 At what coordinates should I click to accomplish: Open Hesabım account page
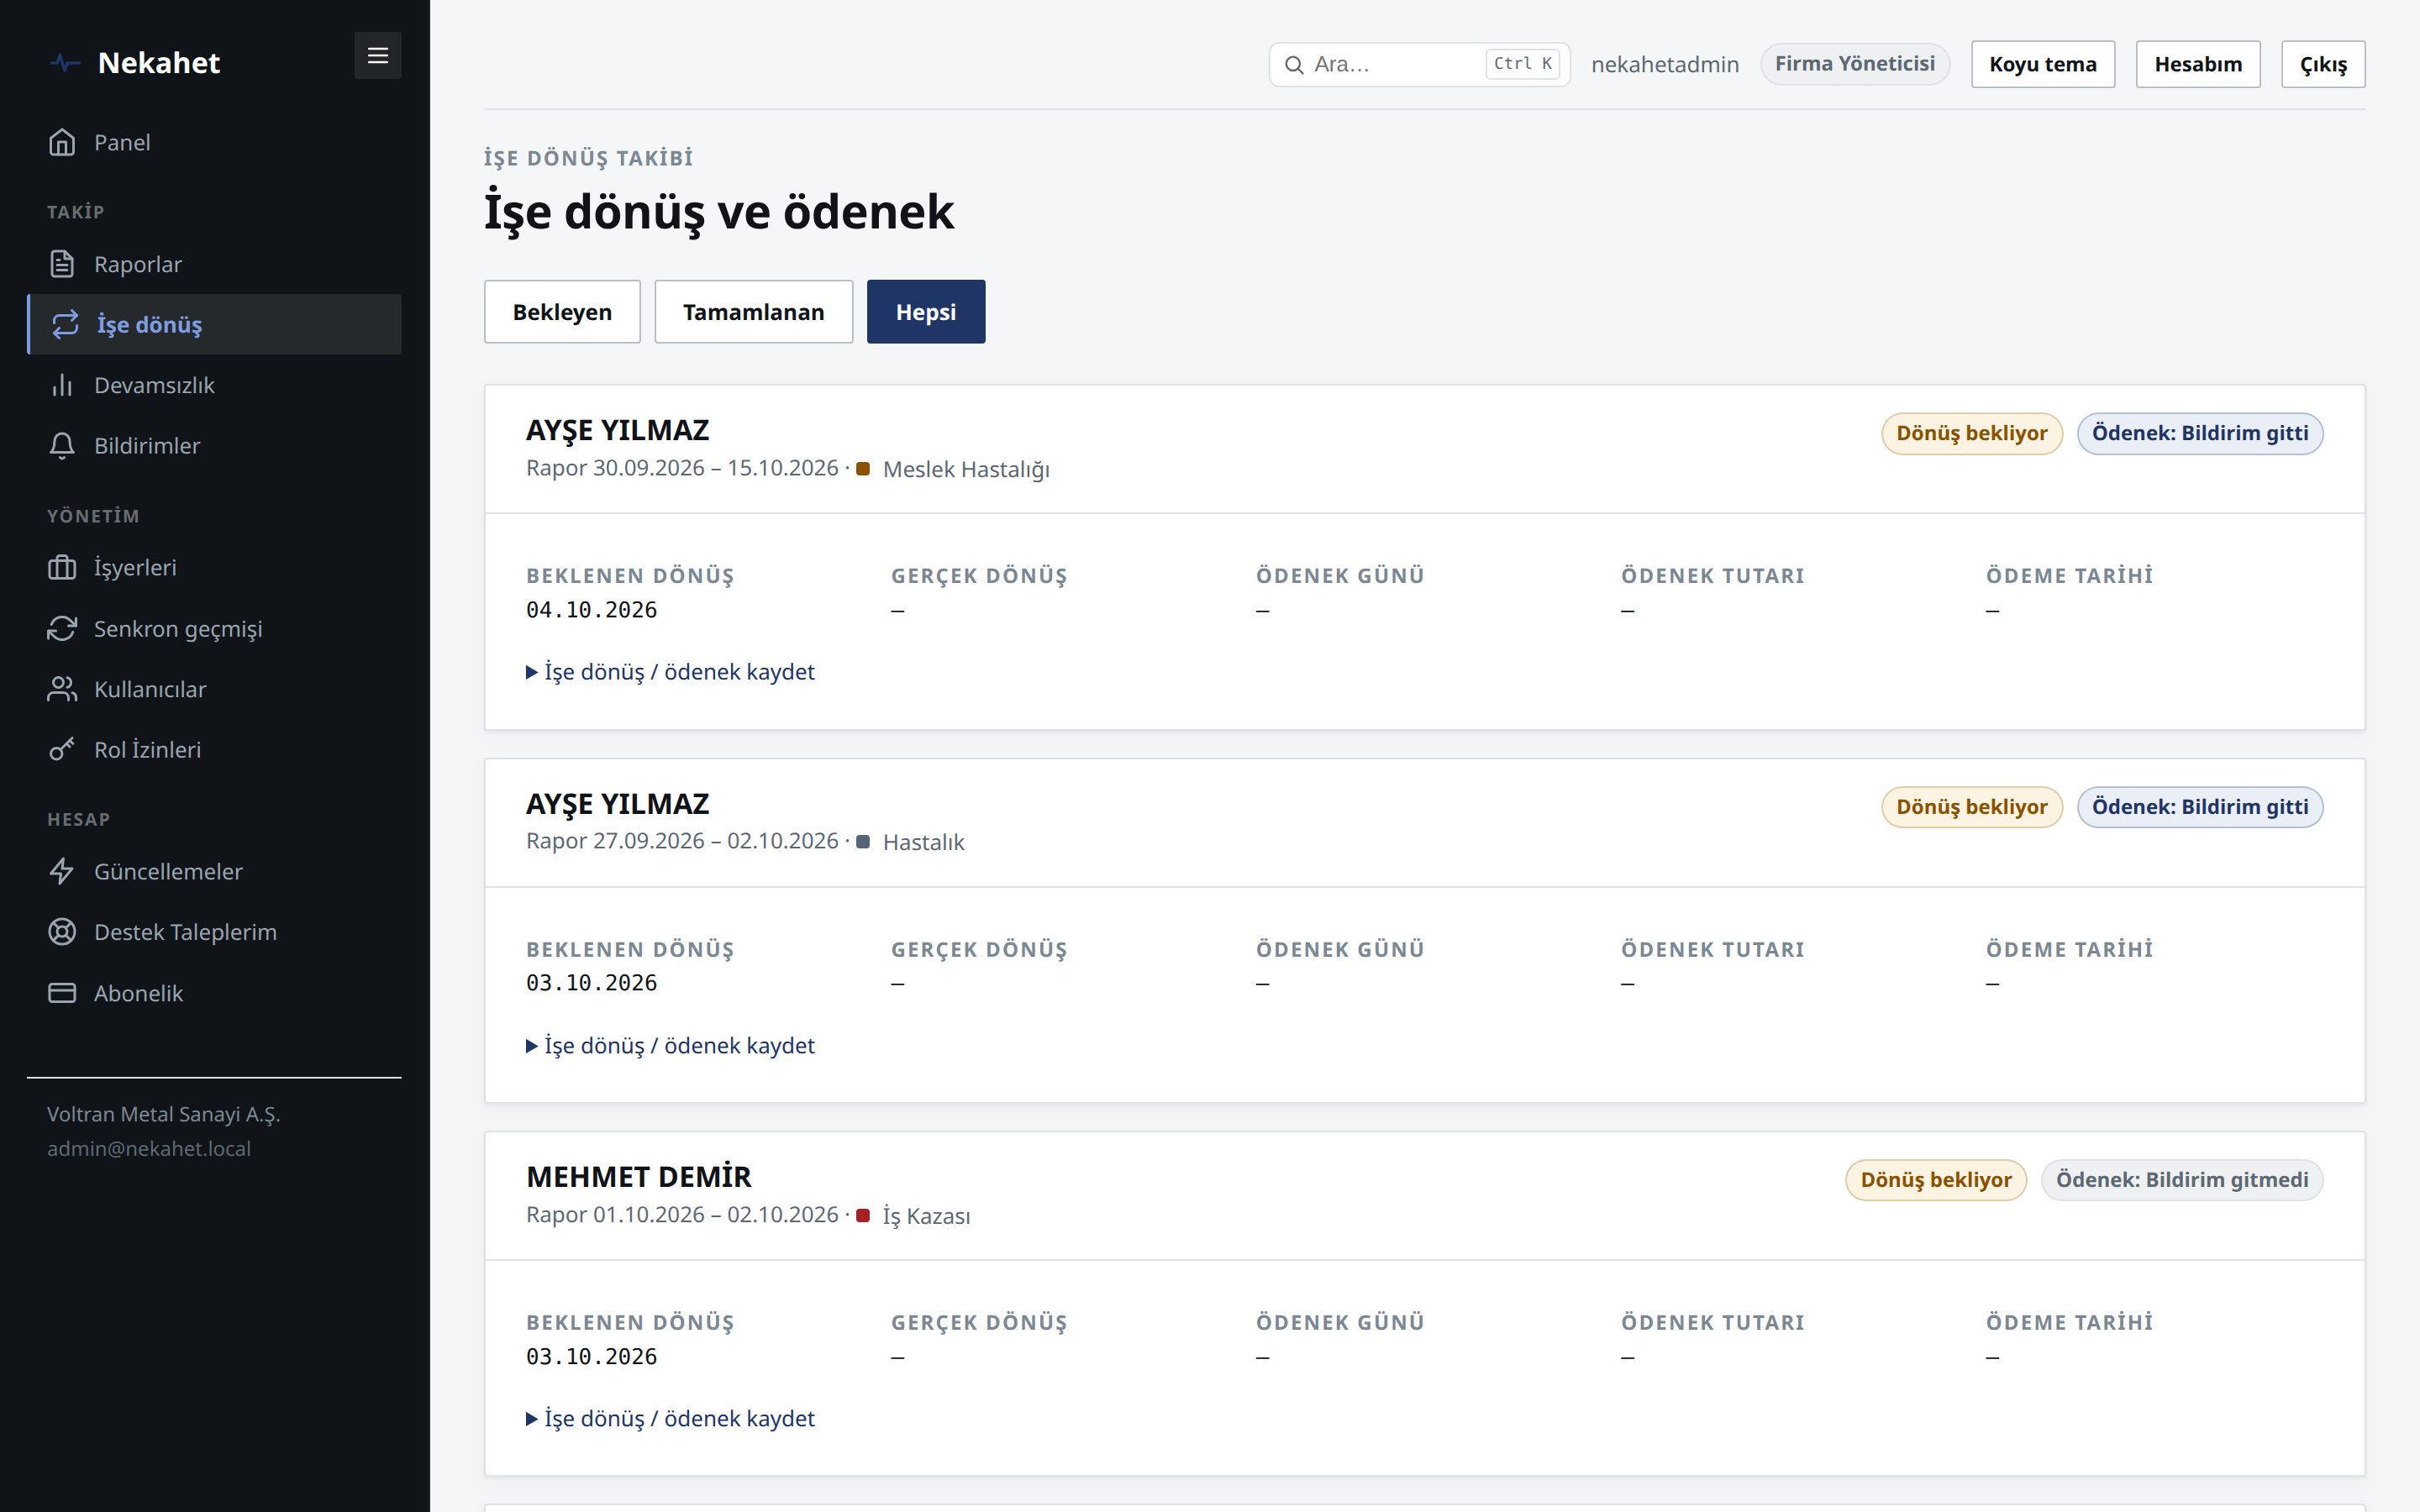click(2198, 64)
